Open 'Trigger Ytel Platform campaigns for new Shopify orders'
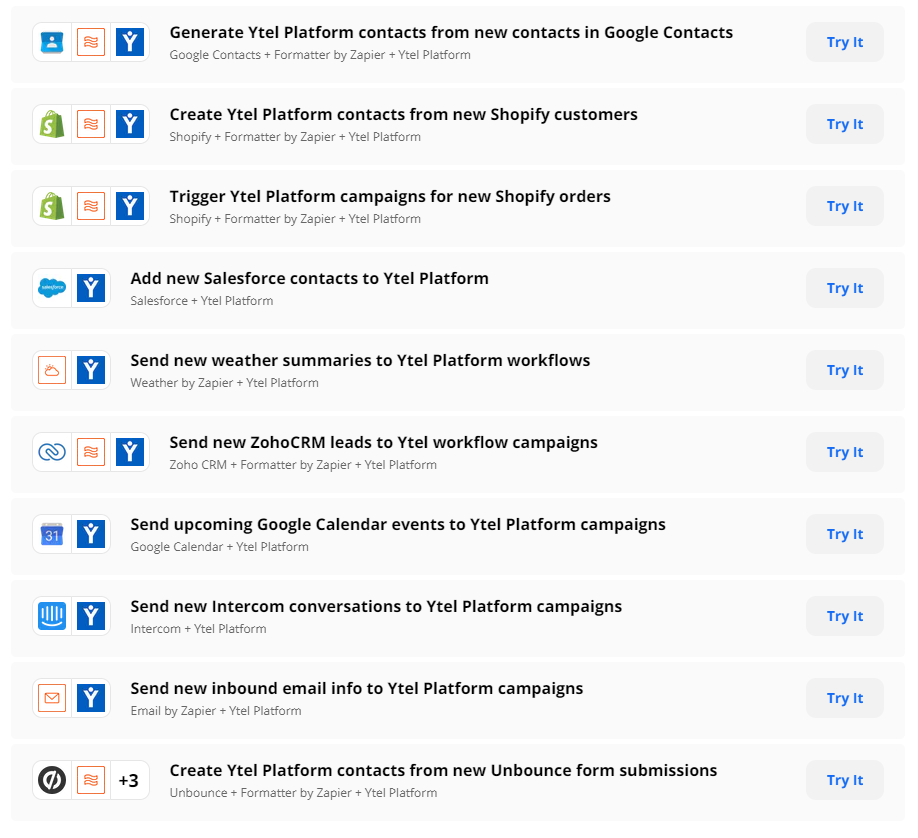 [390, 196]
